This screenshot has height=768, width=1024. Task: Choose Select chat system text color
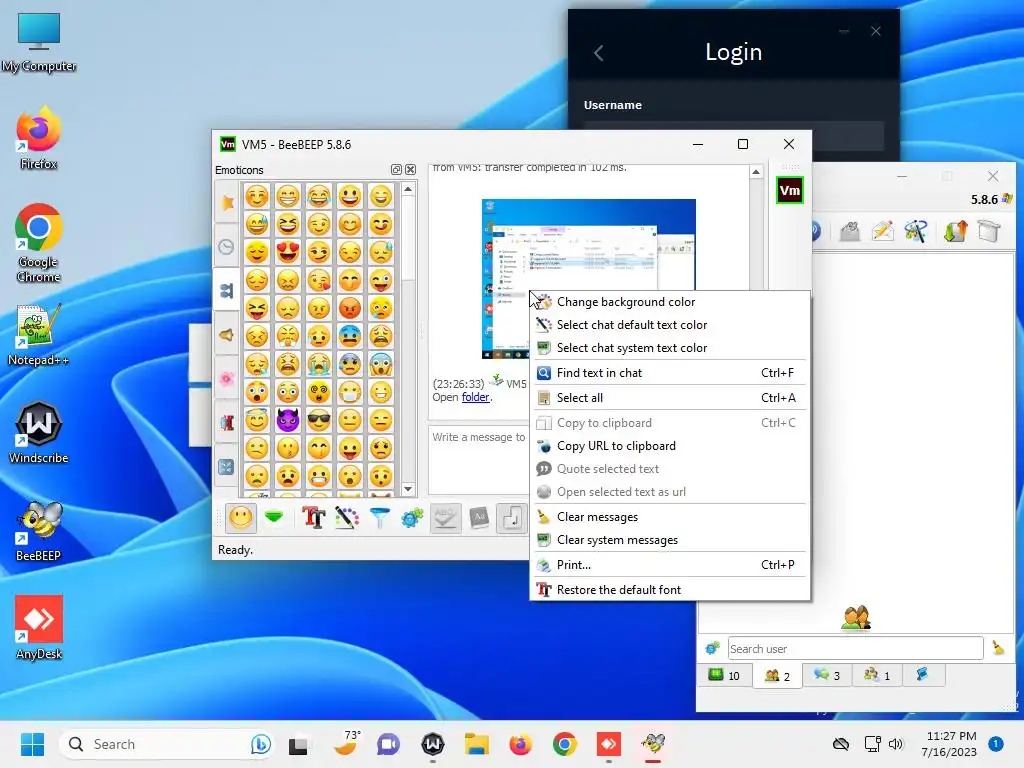click(x=670, y=348)
